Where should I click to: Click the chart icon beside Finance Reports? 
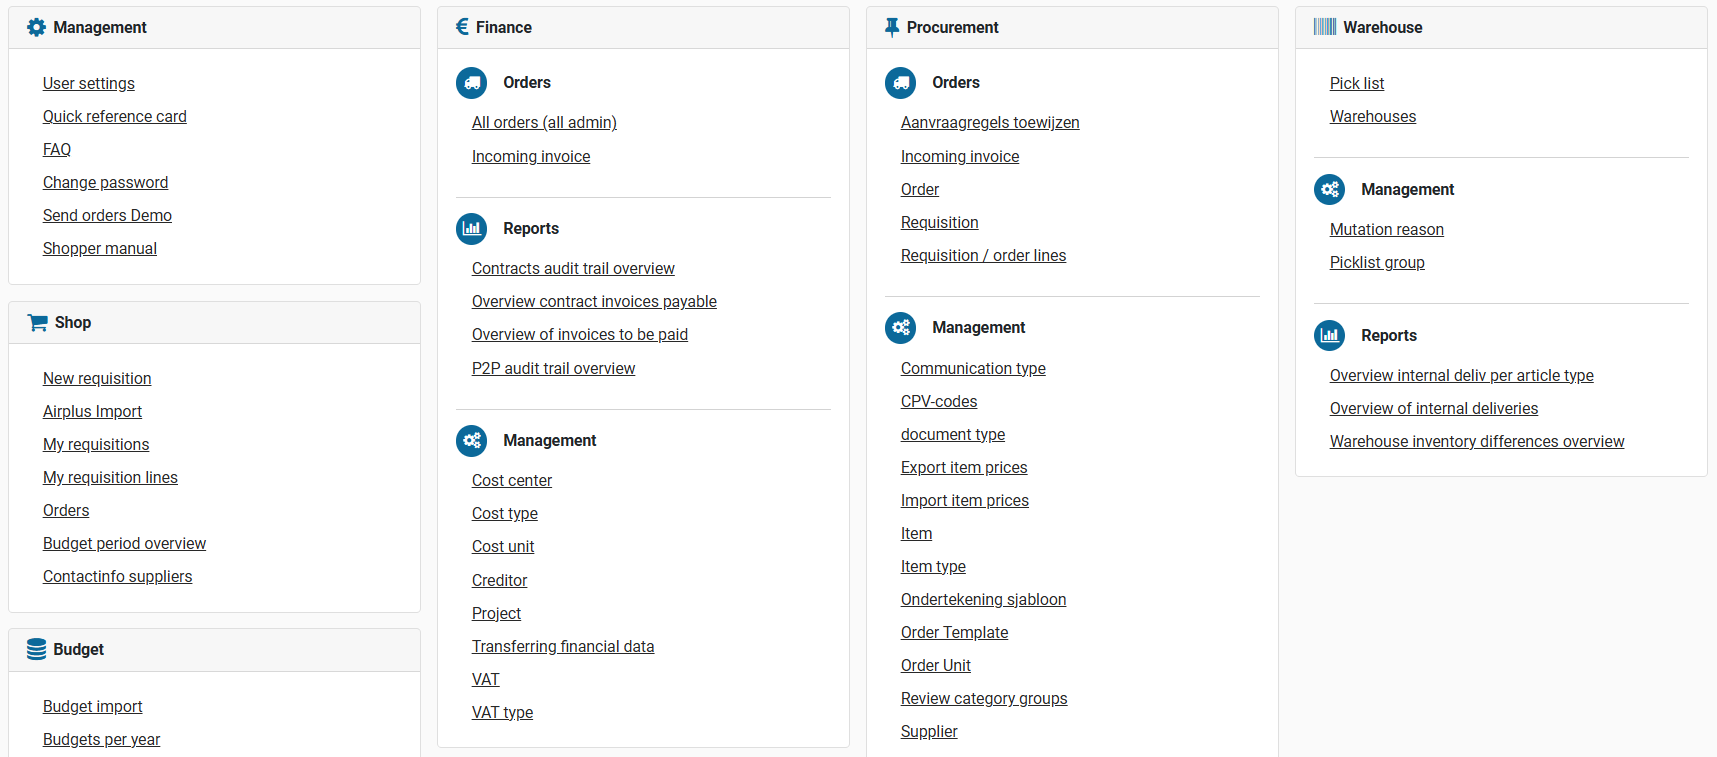click(471, 229)
